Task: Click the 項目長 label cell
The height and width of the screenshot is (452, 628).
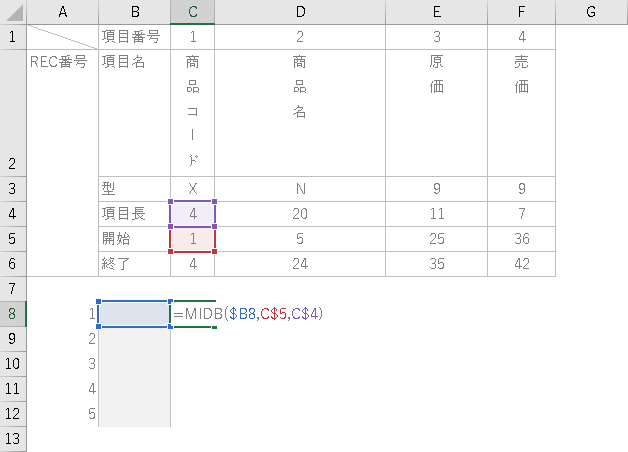Action: 135,214
